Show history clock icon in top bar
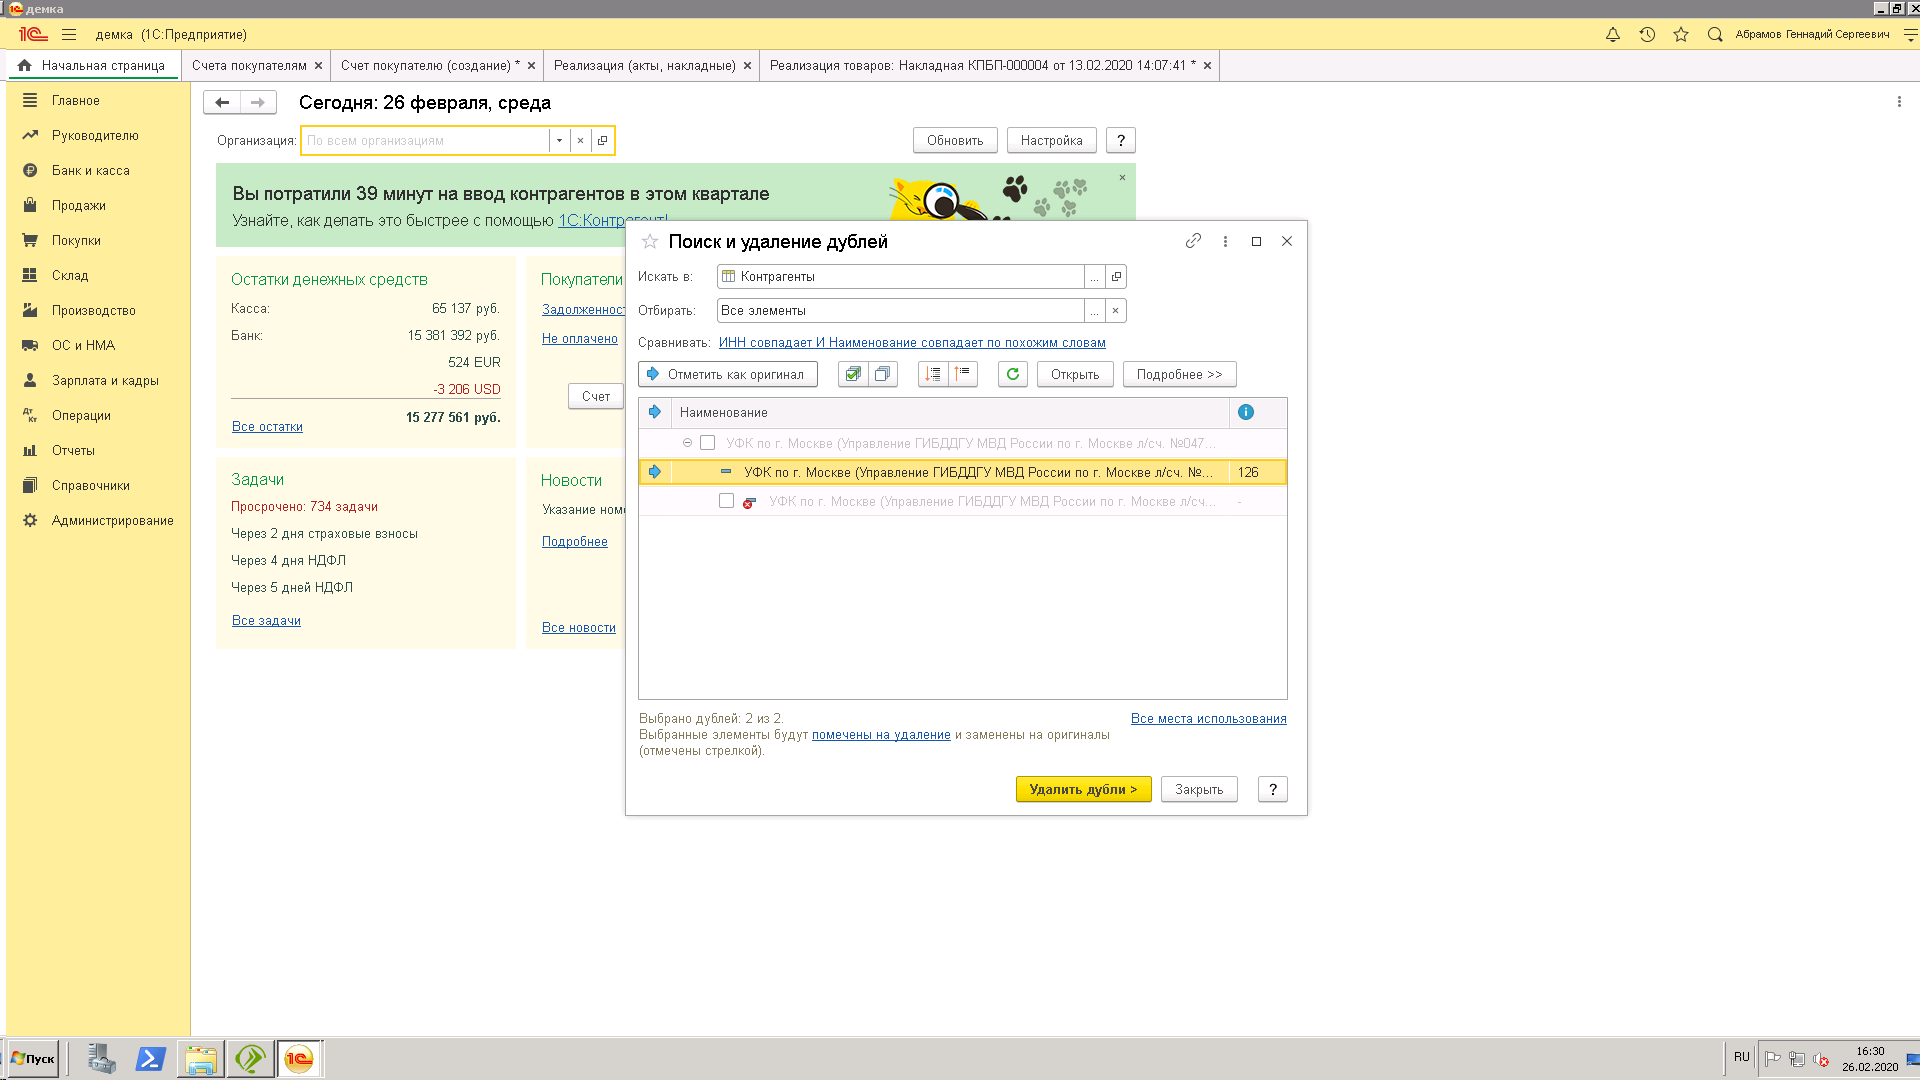Image resolution: width=1920 pixels, height=1080 pixels. click(1647, 34)
